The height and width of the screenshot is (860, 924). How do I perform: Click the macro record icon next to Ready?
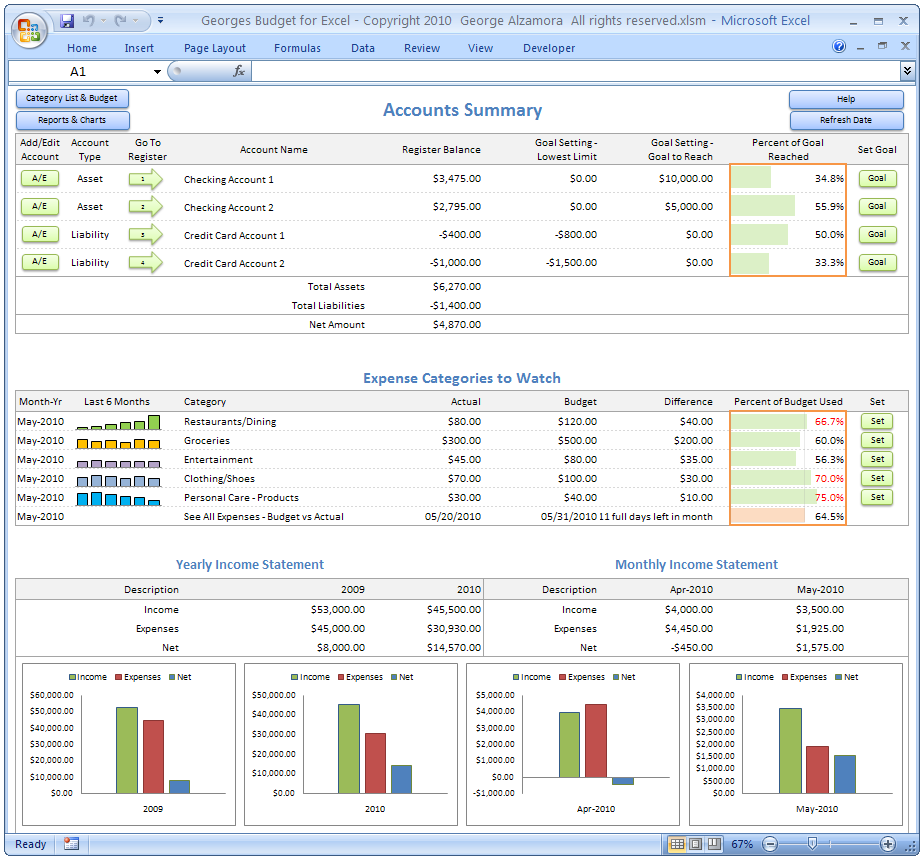click(x=69, y=844)
